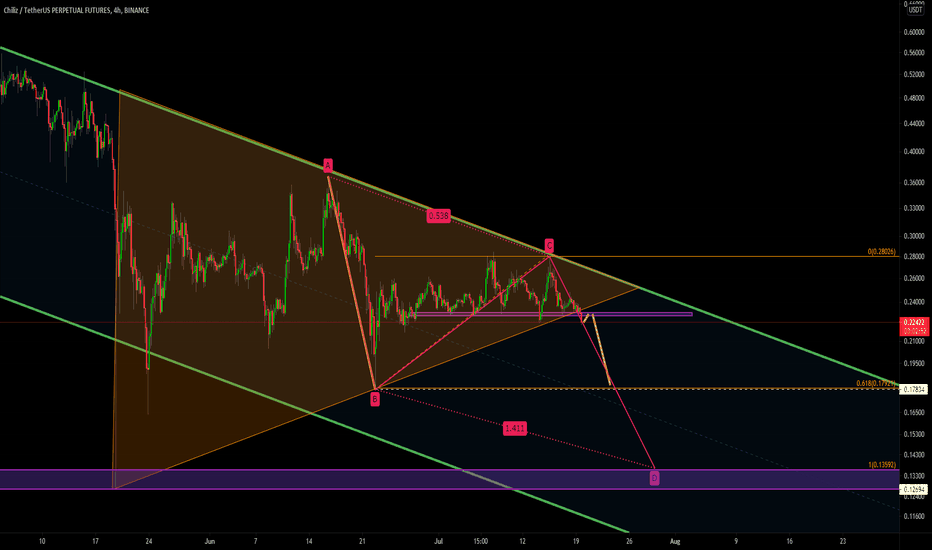Click the red current price label 0.22422
The width and height of the screenshot is (932, 550).
[x=915, y=322]
